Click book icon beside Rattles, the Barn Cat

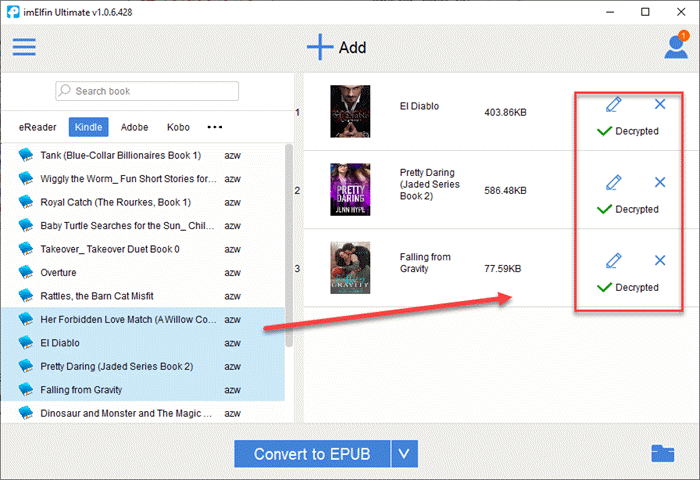pyautogui.click(x=26, y=296)
